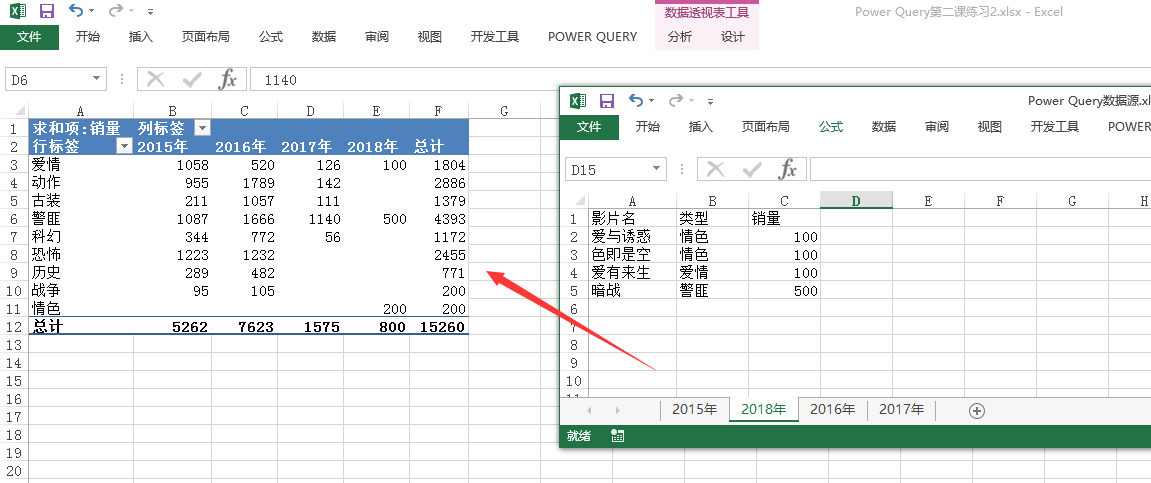Open 公式 tab in main window
This screenshot has height=483, width=1151.
(x=271, y=37)
